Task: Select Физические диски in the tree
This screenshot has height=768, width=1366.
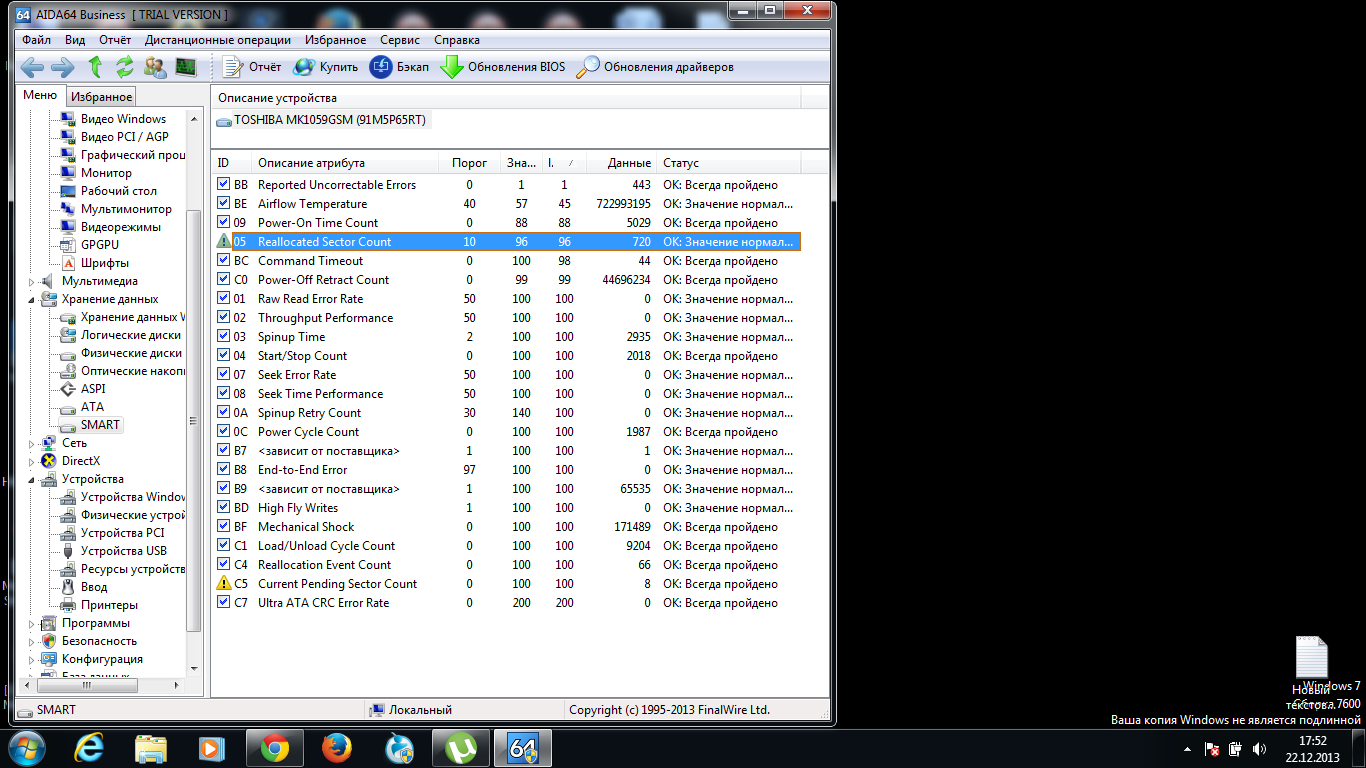Action: click(131, 353)
